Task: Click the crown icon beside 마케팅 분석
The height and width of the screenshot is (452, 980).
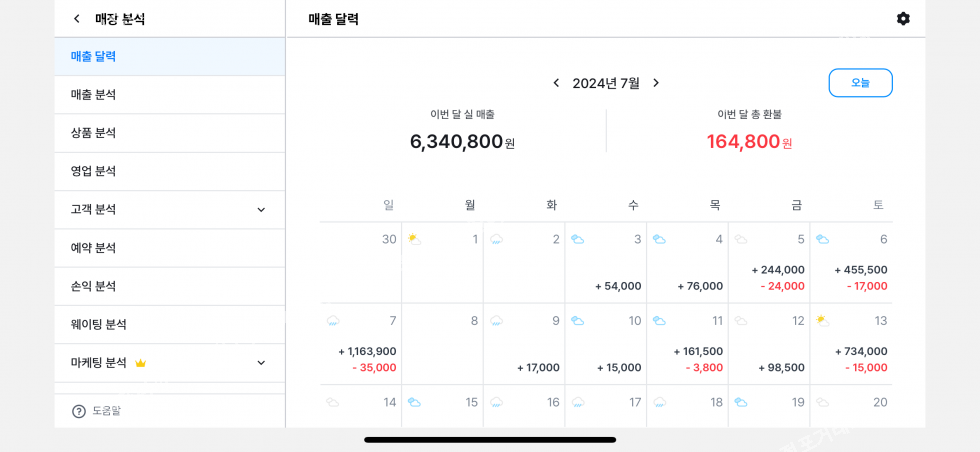Action: click(x=141, y=363)
